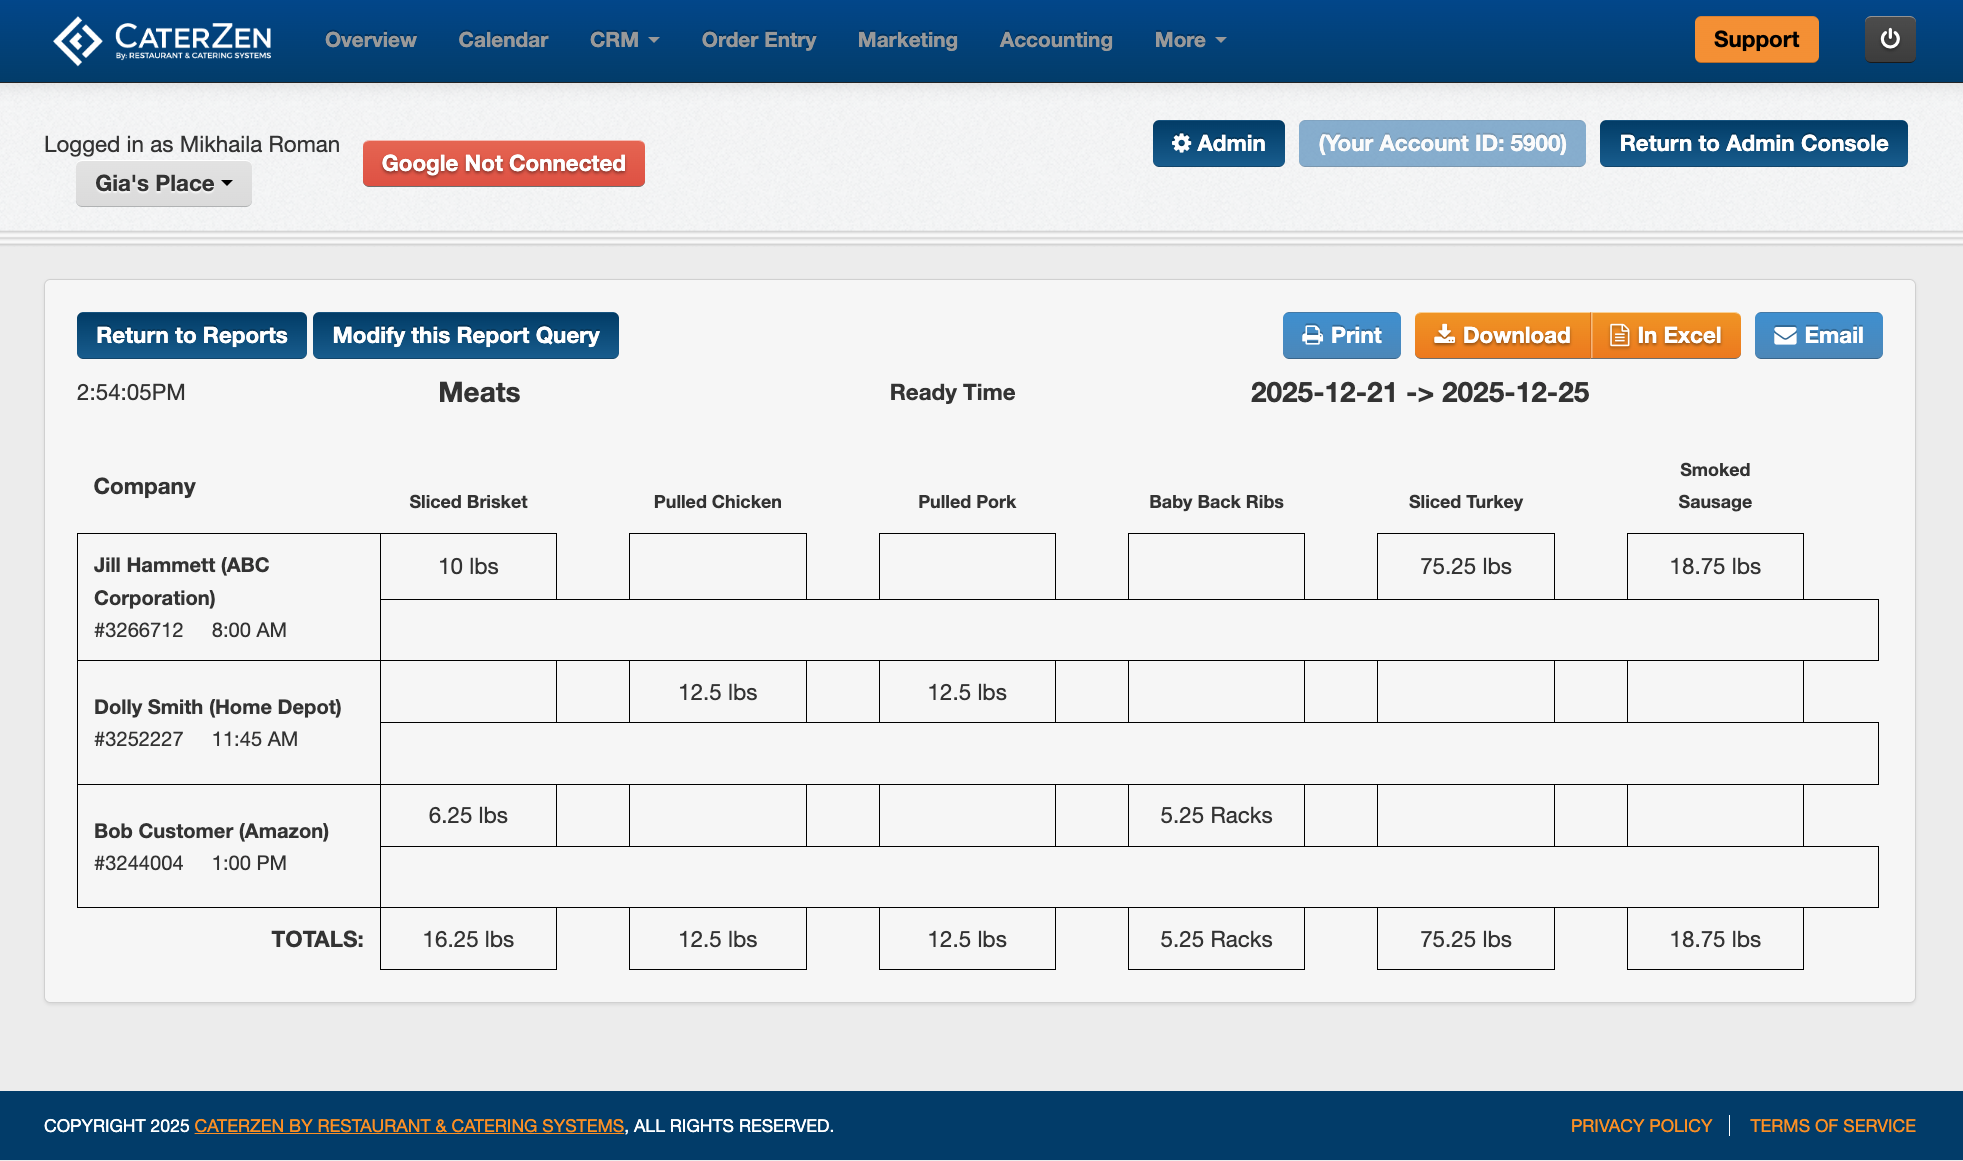Open the Privacy Policy link
1963x1161 pixels.
coord(1640,1126)
